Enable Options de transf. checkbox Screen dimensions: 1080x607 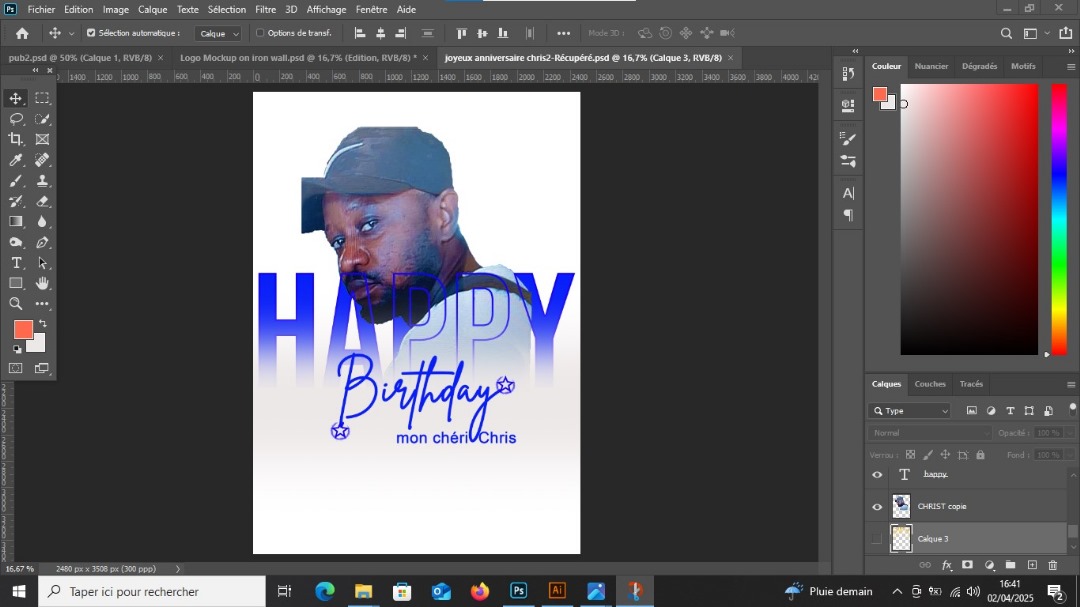[x=260, y=33]
